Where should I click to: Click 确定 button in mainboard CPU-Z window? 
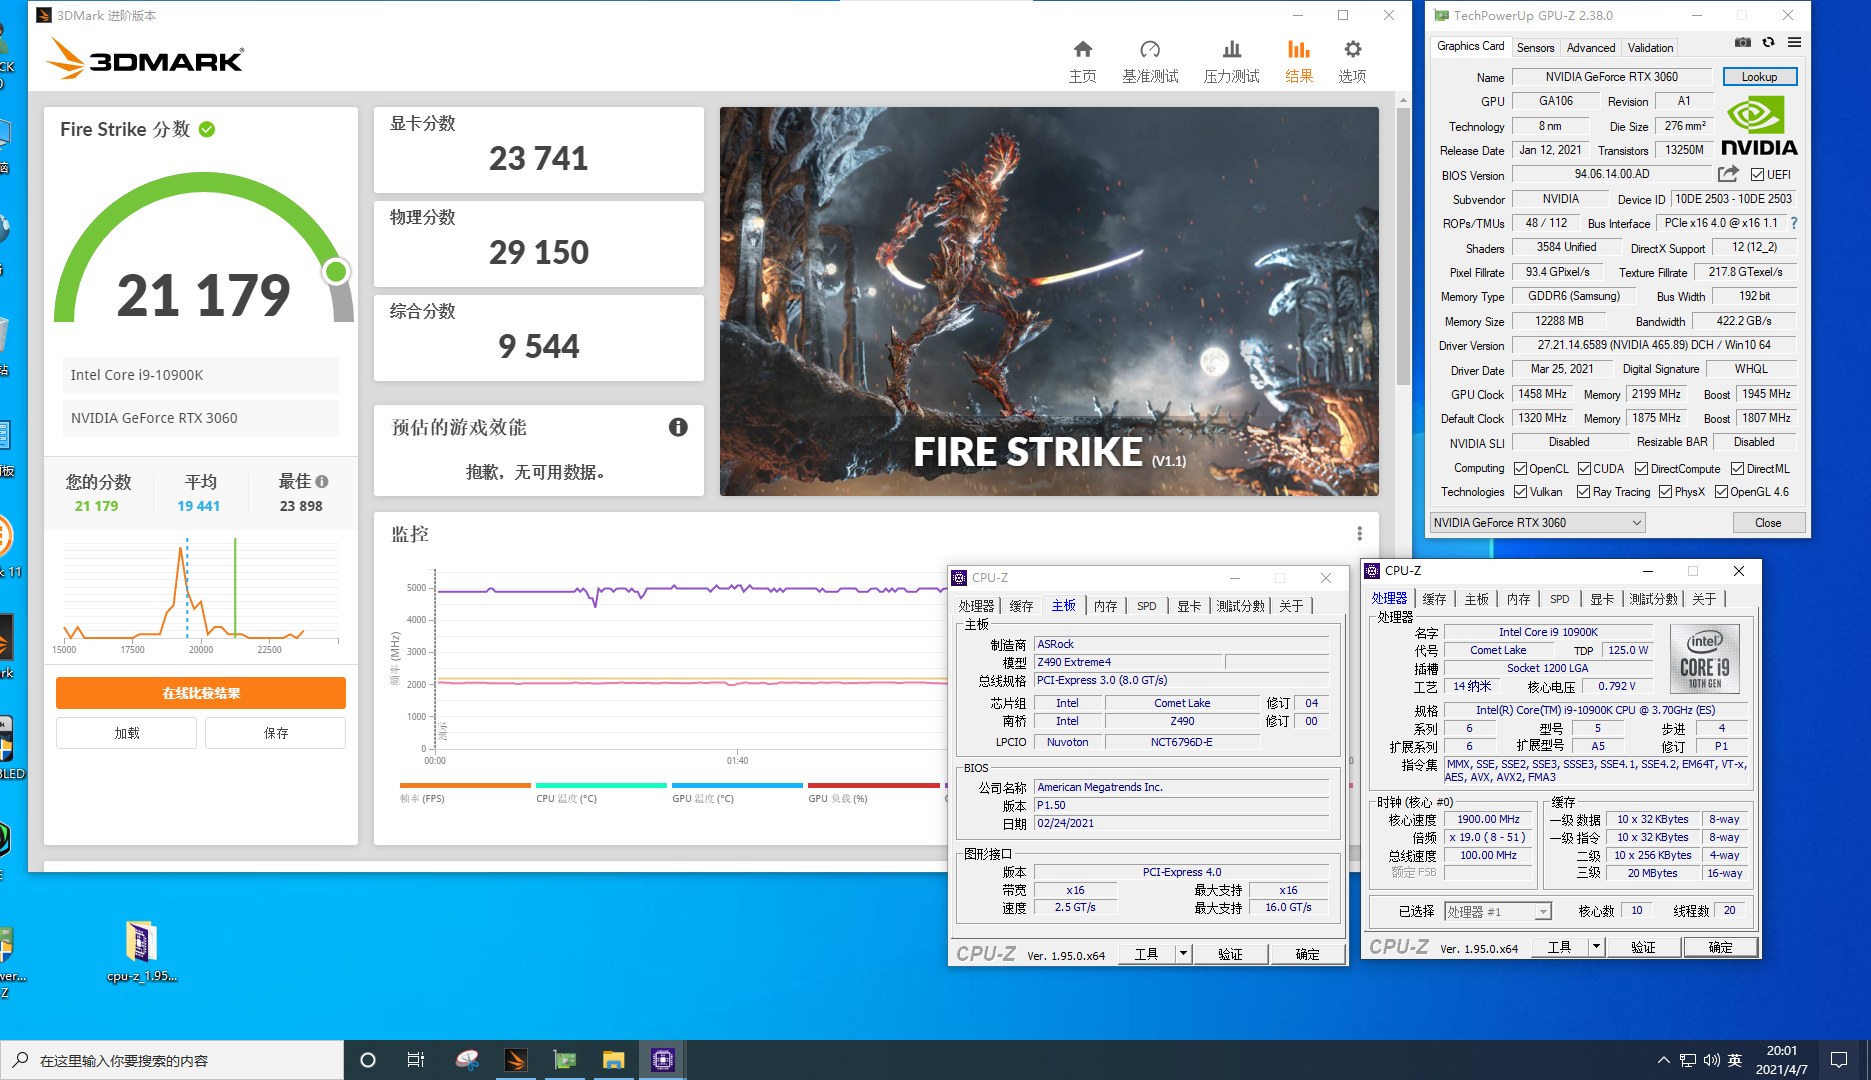(1307, 954)
